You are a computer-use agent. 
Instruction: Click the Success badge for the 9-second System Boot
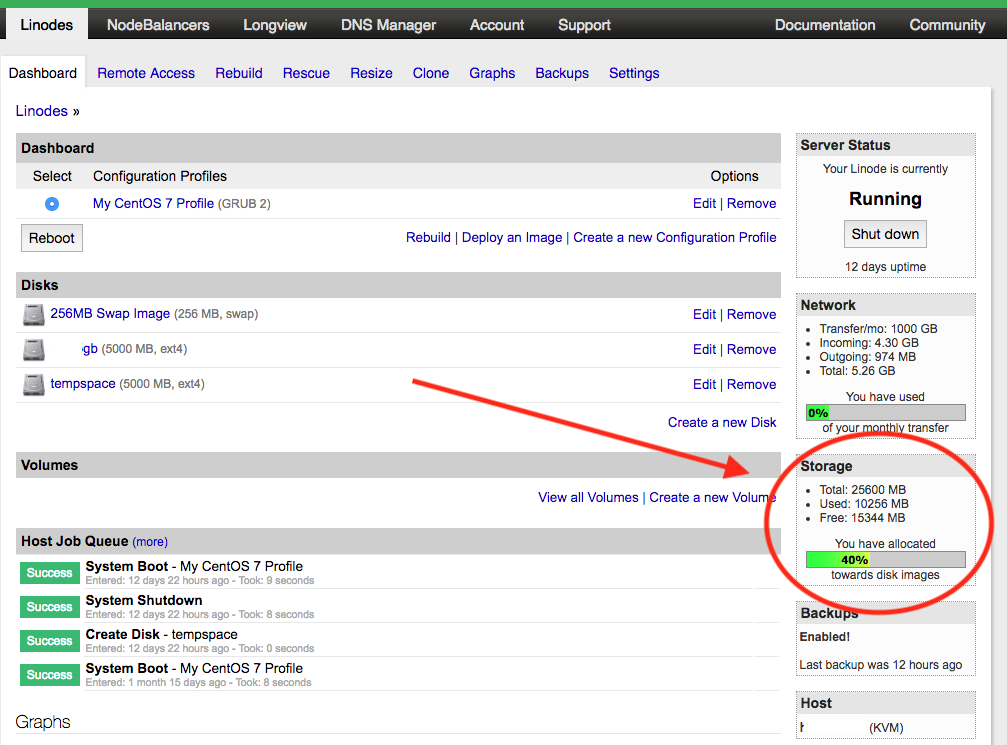pos(49,573)
